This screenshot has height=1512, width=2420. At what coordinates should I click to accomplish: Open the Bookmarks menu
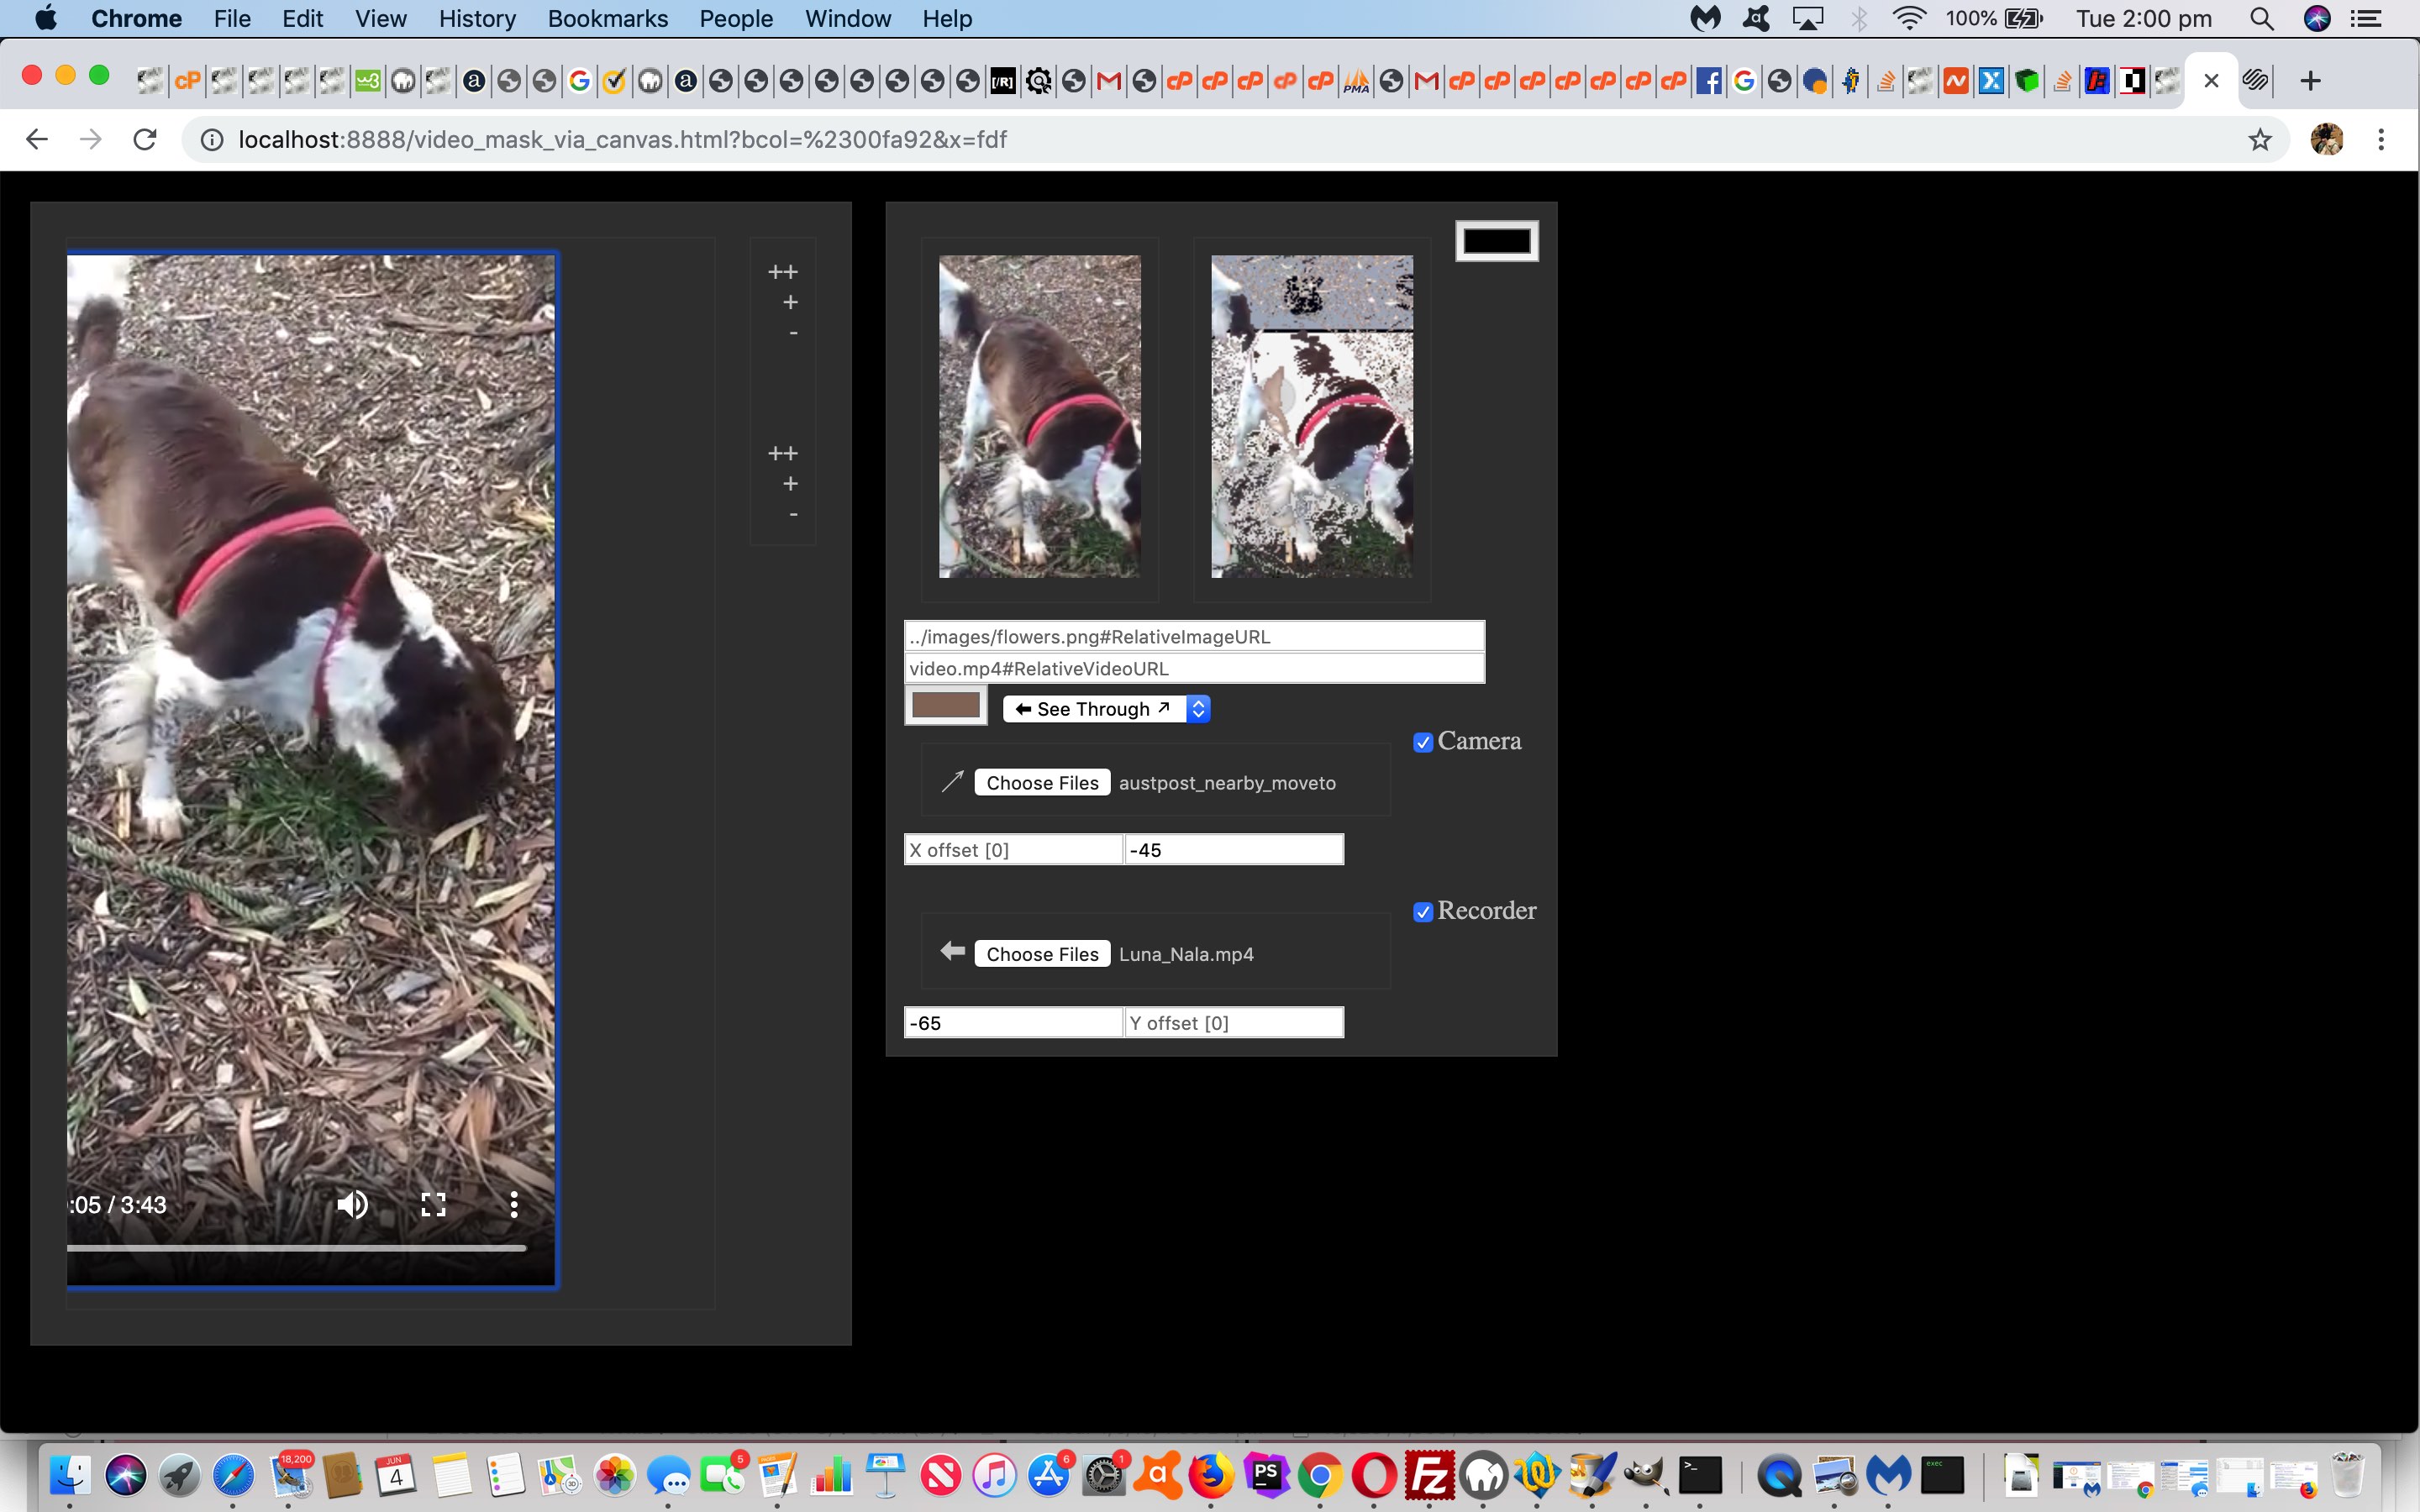[x=607, y=19]
